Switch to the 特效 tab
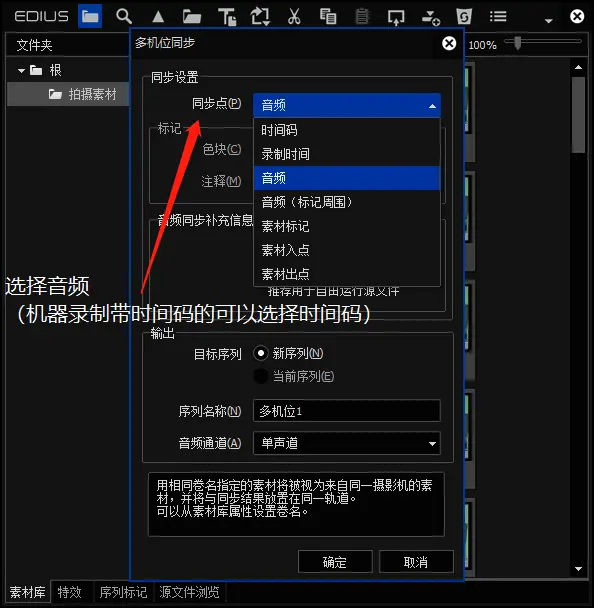594x608 pixels. 70,592
